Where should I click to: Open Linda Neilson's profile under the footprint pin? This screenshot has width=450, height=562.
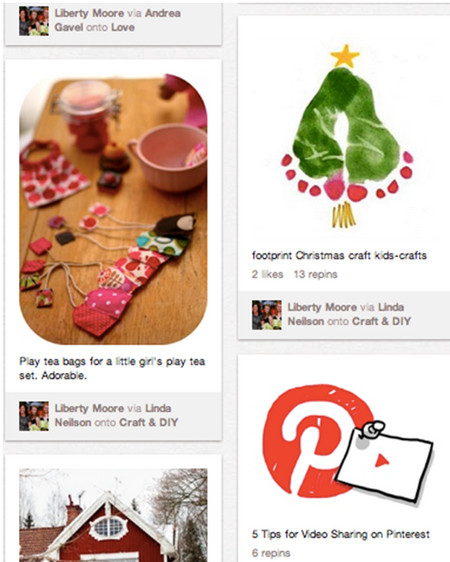(x=346, y=314)
